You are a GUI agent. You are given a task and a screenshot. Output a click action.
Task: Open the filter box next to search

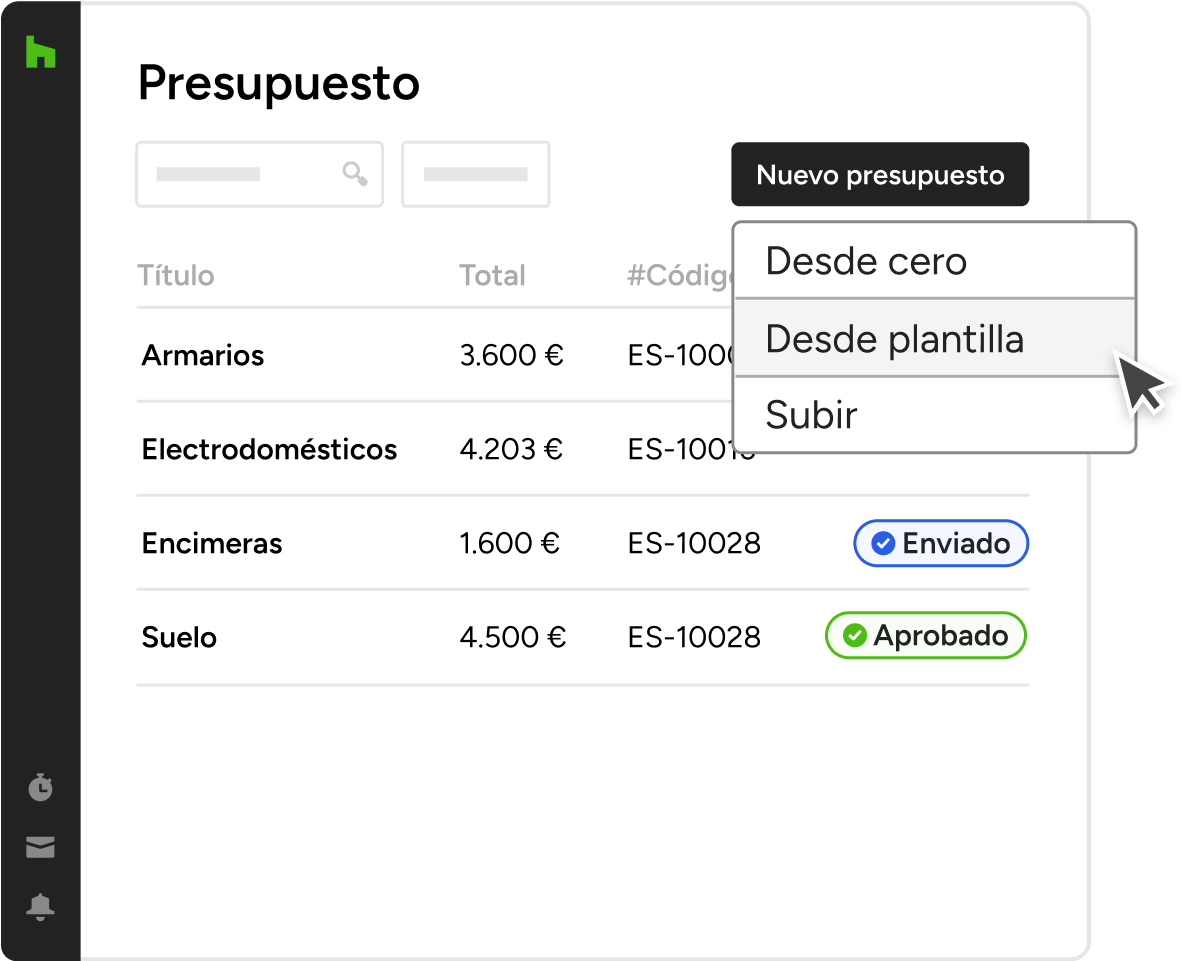pyautogui.click(x=475, y=174)
